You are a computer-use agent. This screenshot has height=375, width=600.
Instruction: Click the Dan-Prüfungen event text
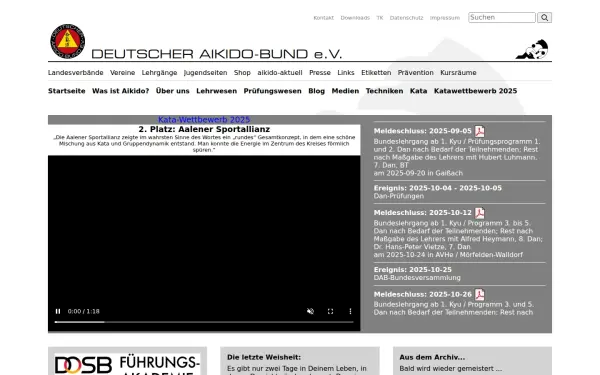399,196
